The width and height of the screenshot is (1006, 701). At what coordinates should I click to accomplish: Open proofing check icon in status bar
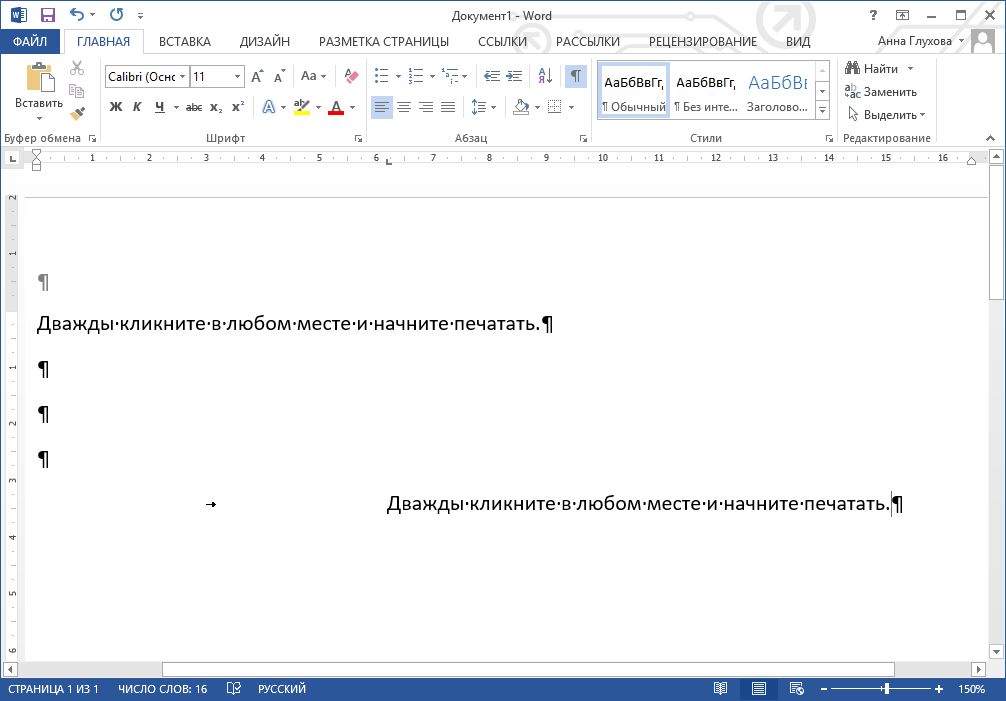234,688
